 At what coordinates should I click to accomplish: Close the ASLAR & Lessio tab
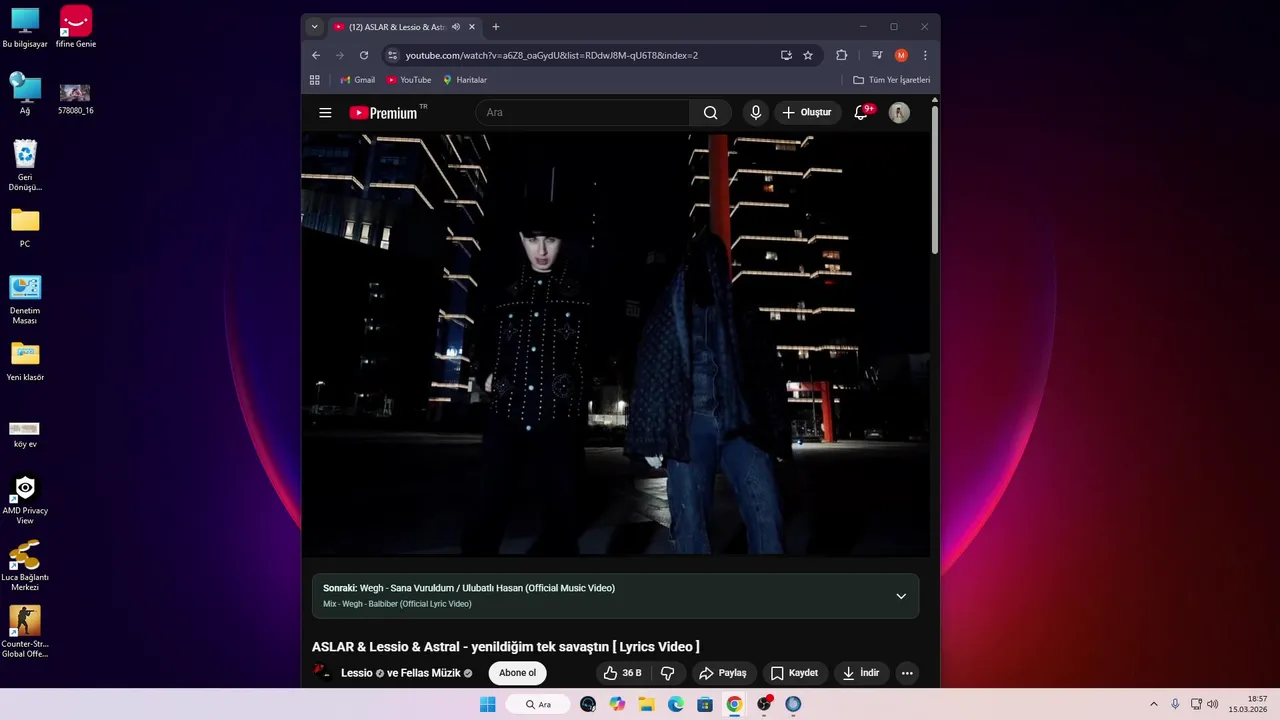pos(472,27)
